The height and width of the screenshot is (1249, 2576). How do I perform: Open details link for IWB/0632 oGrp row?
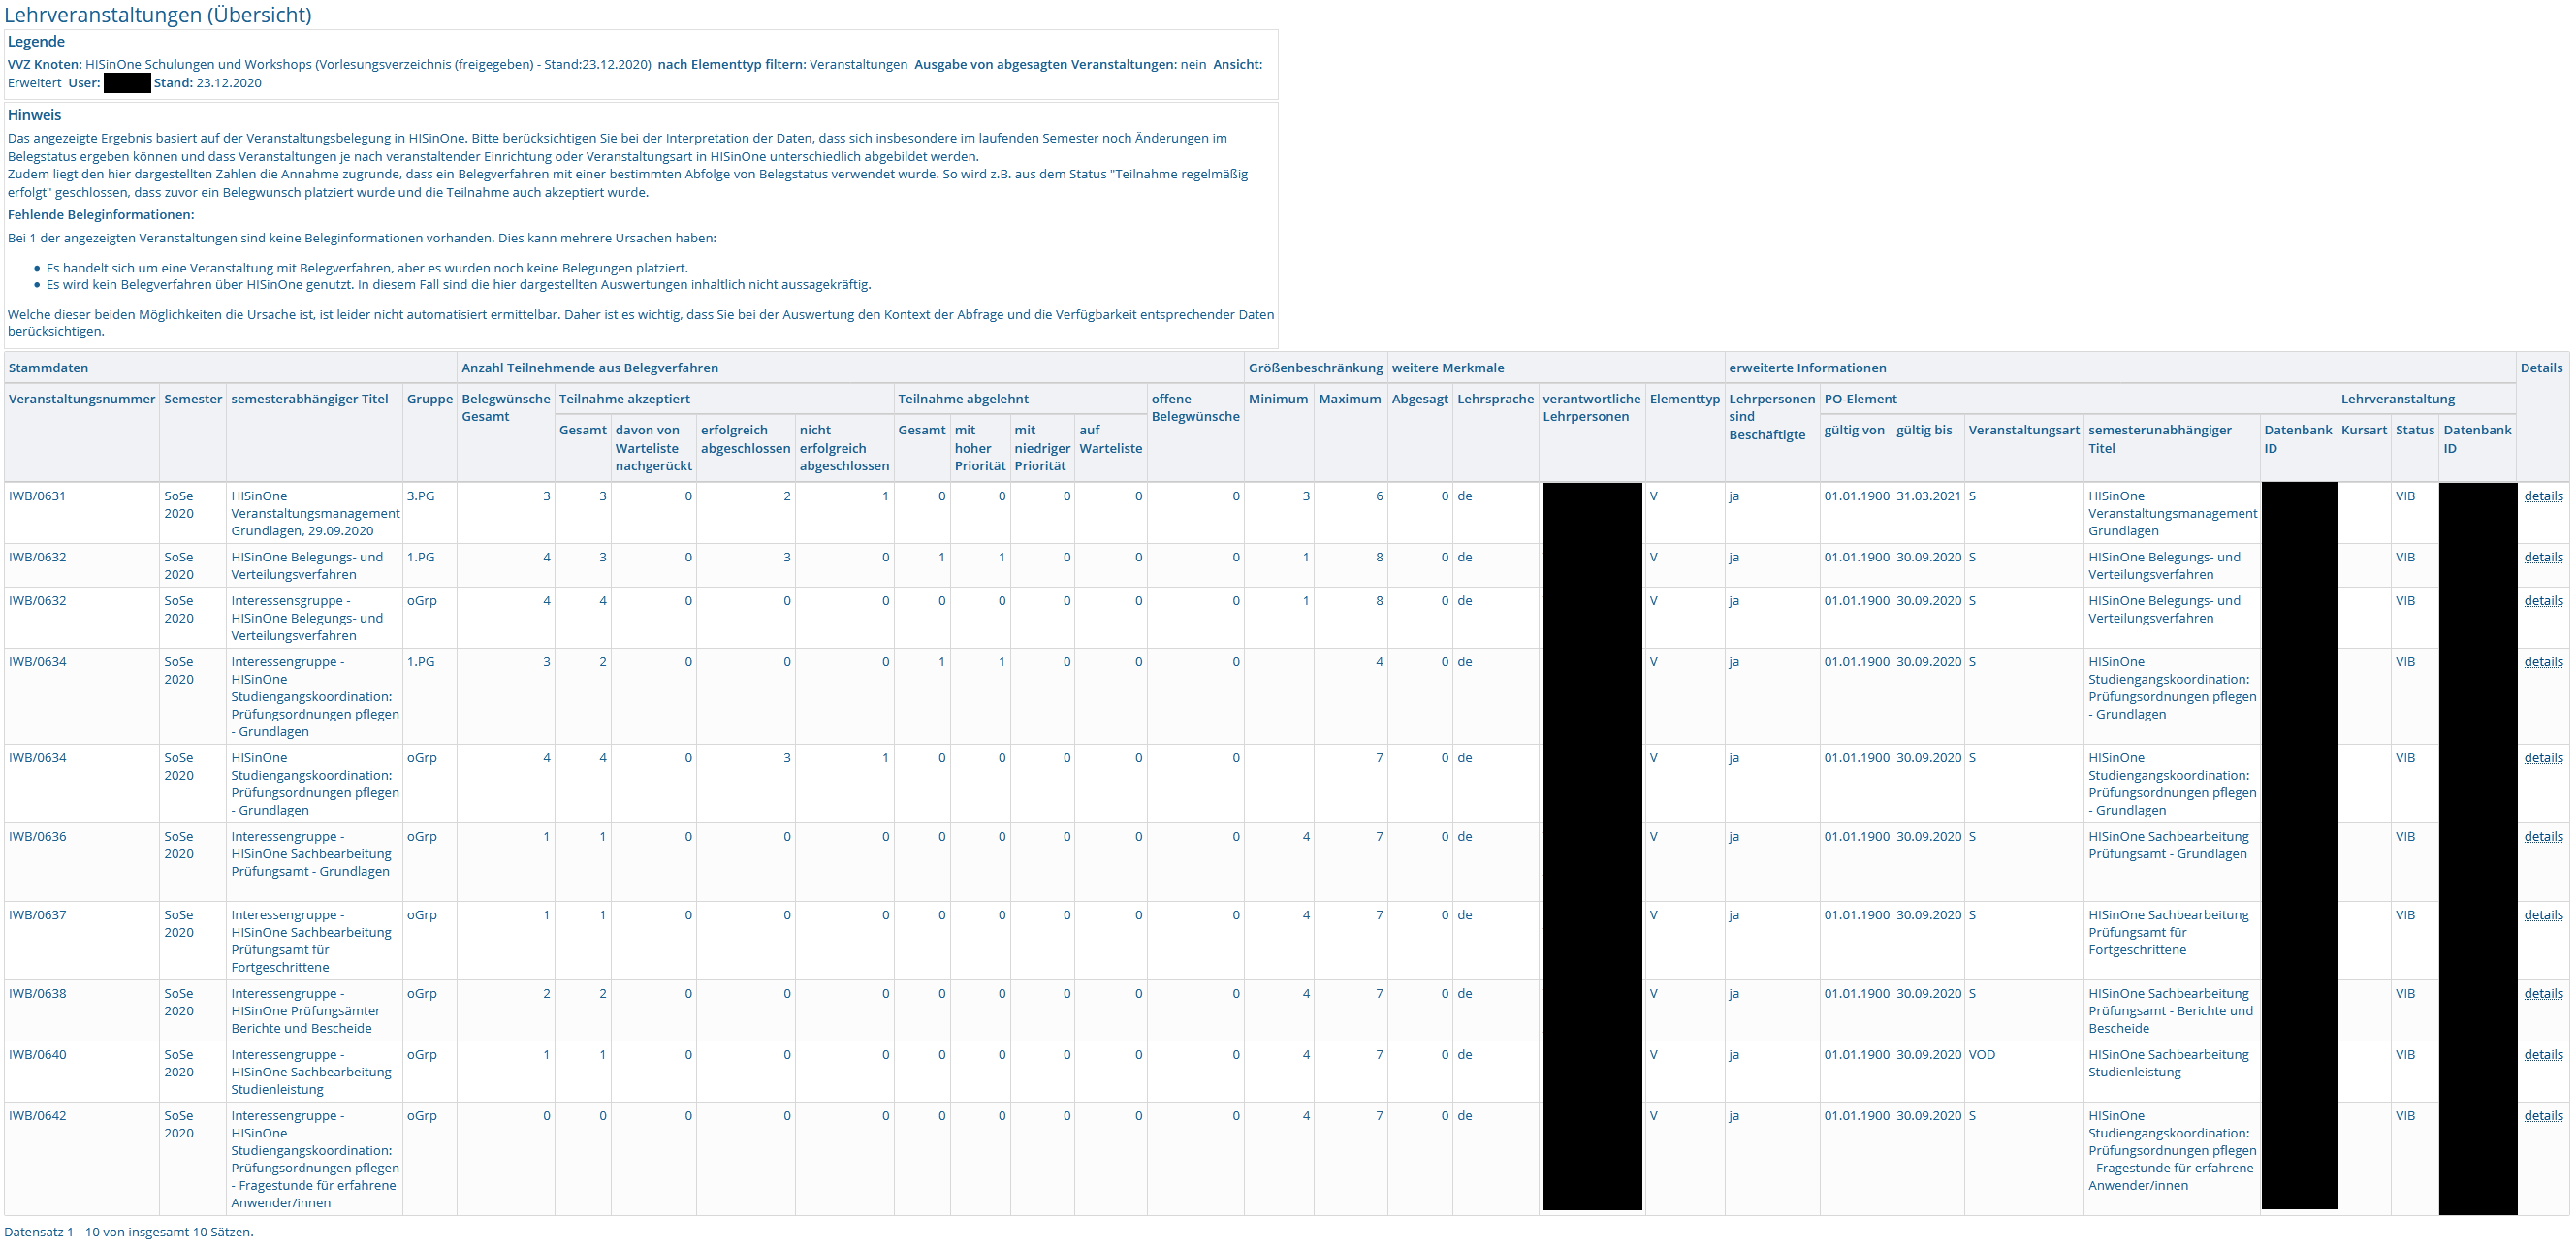point(2542,601)
